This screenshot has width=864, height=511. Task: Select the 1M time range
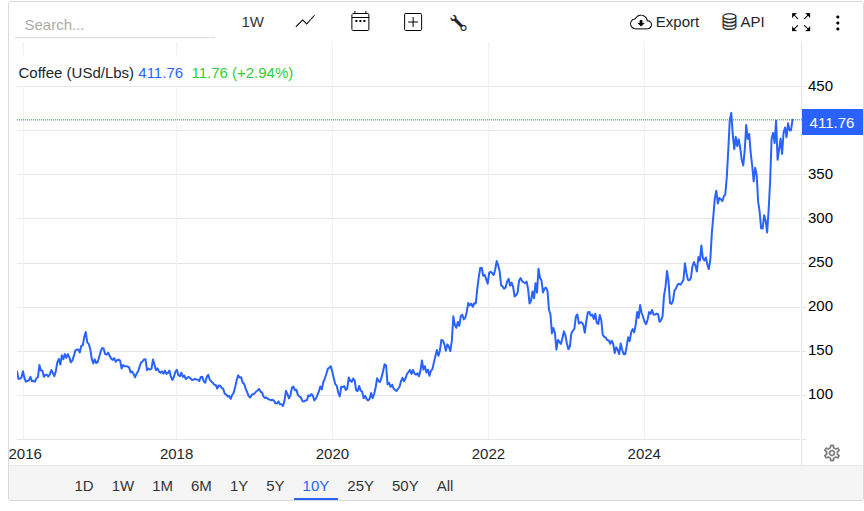tap(162, 486)
